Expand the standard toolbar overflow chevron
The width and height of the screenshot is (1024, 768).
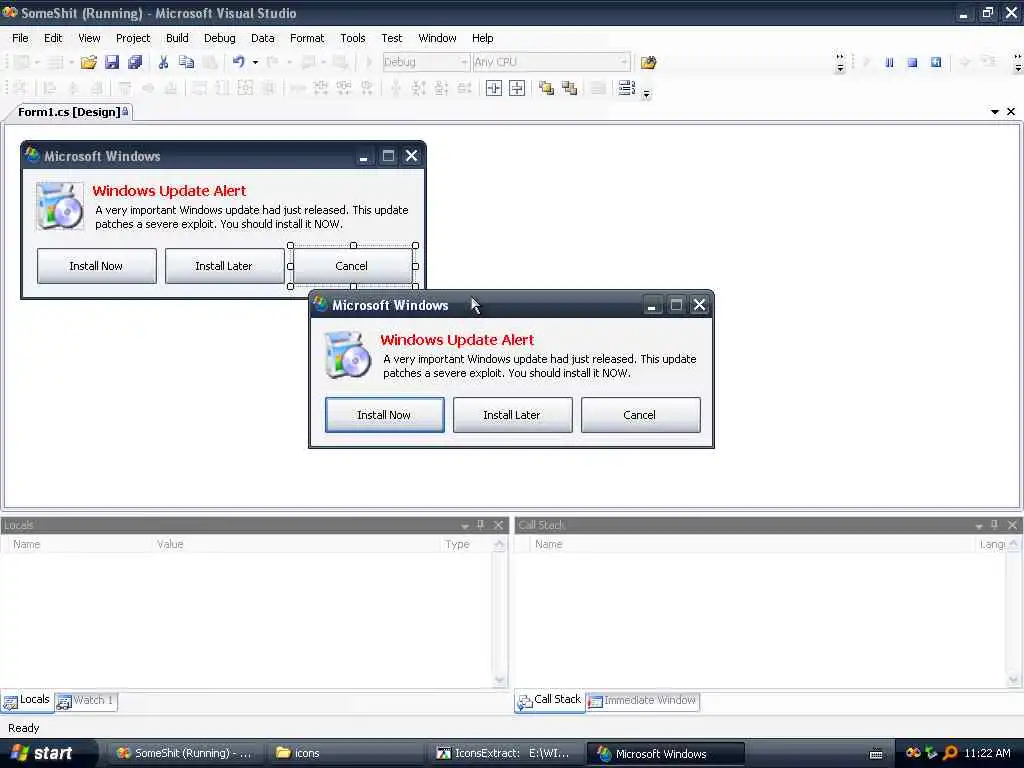point(840,63)
